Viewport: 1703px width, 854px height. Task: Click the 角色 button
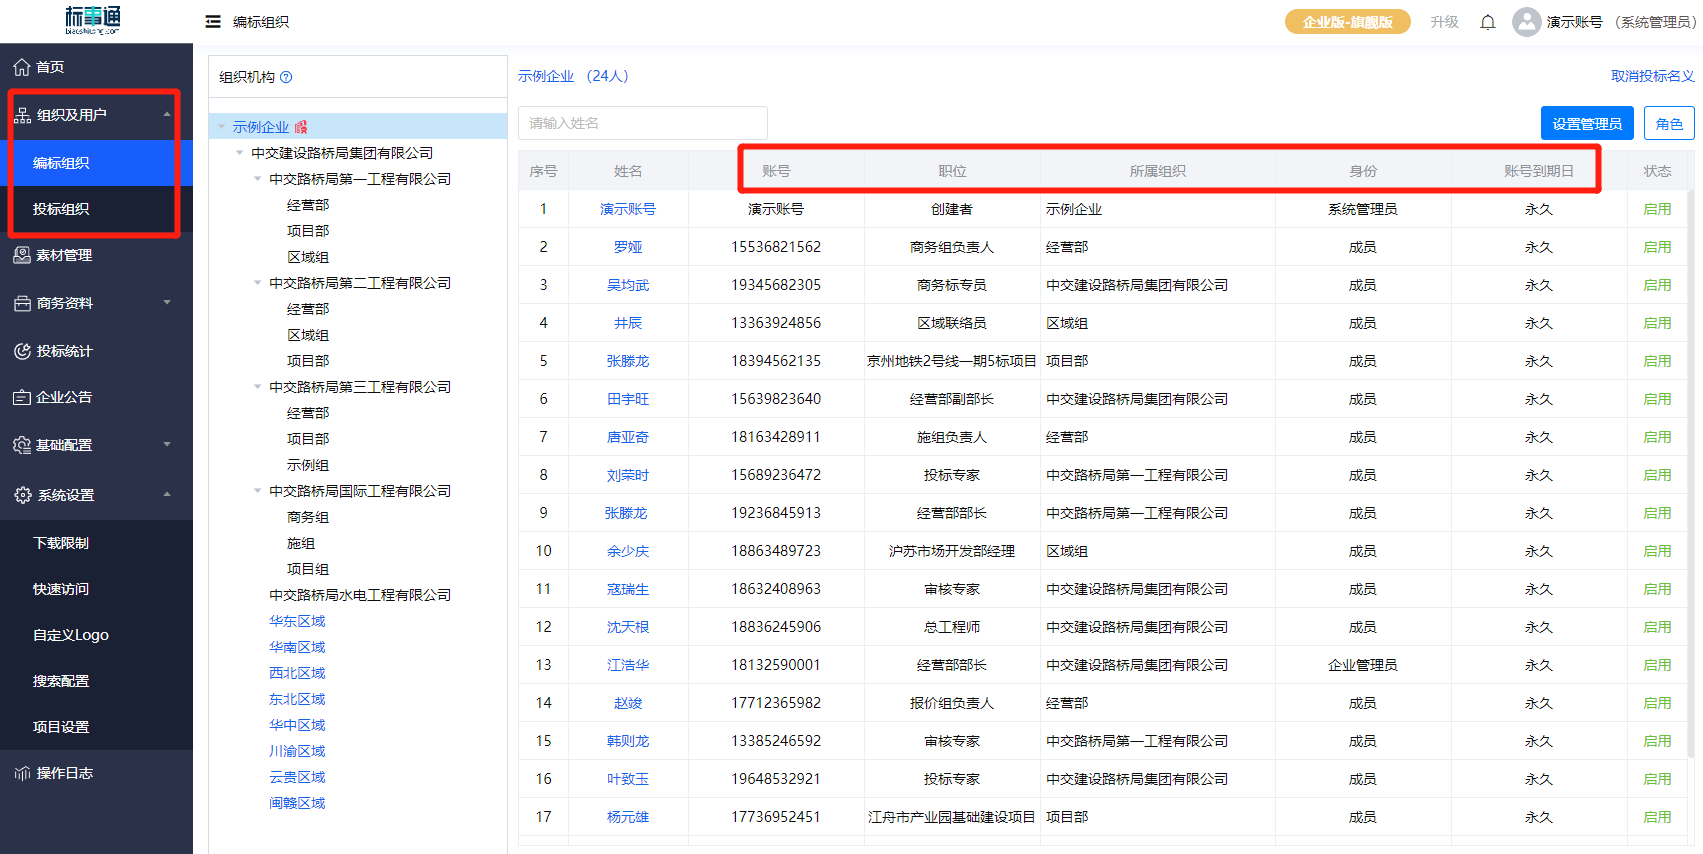coord(1669,123)
